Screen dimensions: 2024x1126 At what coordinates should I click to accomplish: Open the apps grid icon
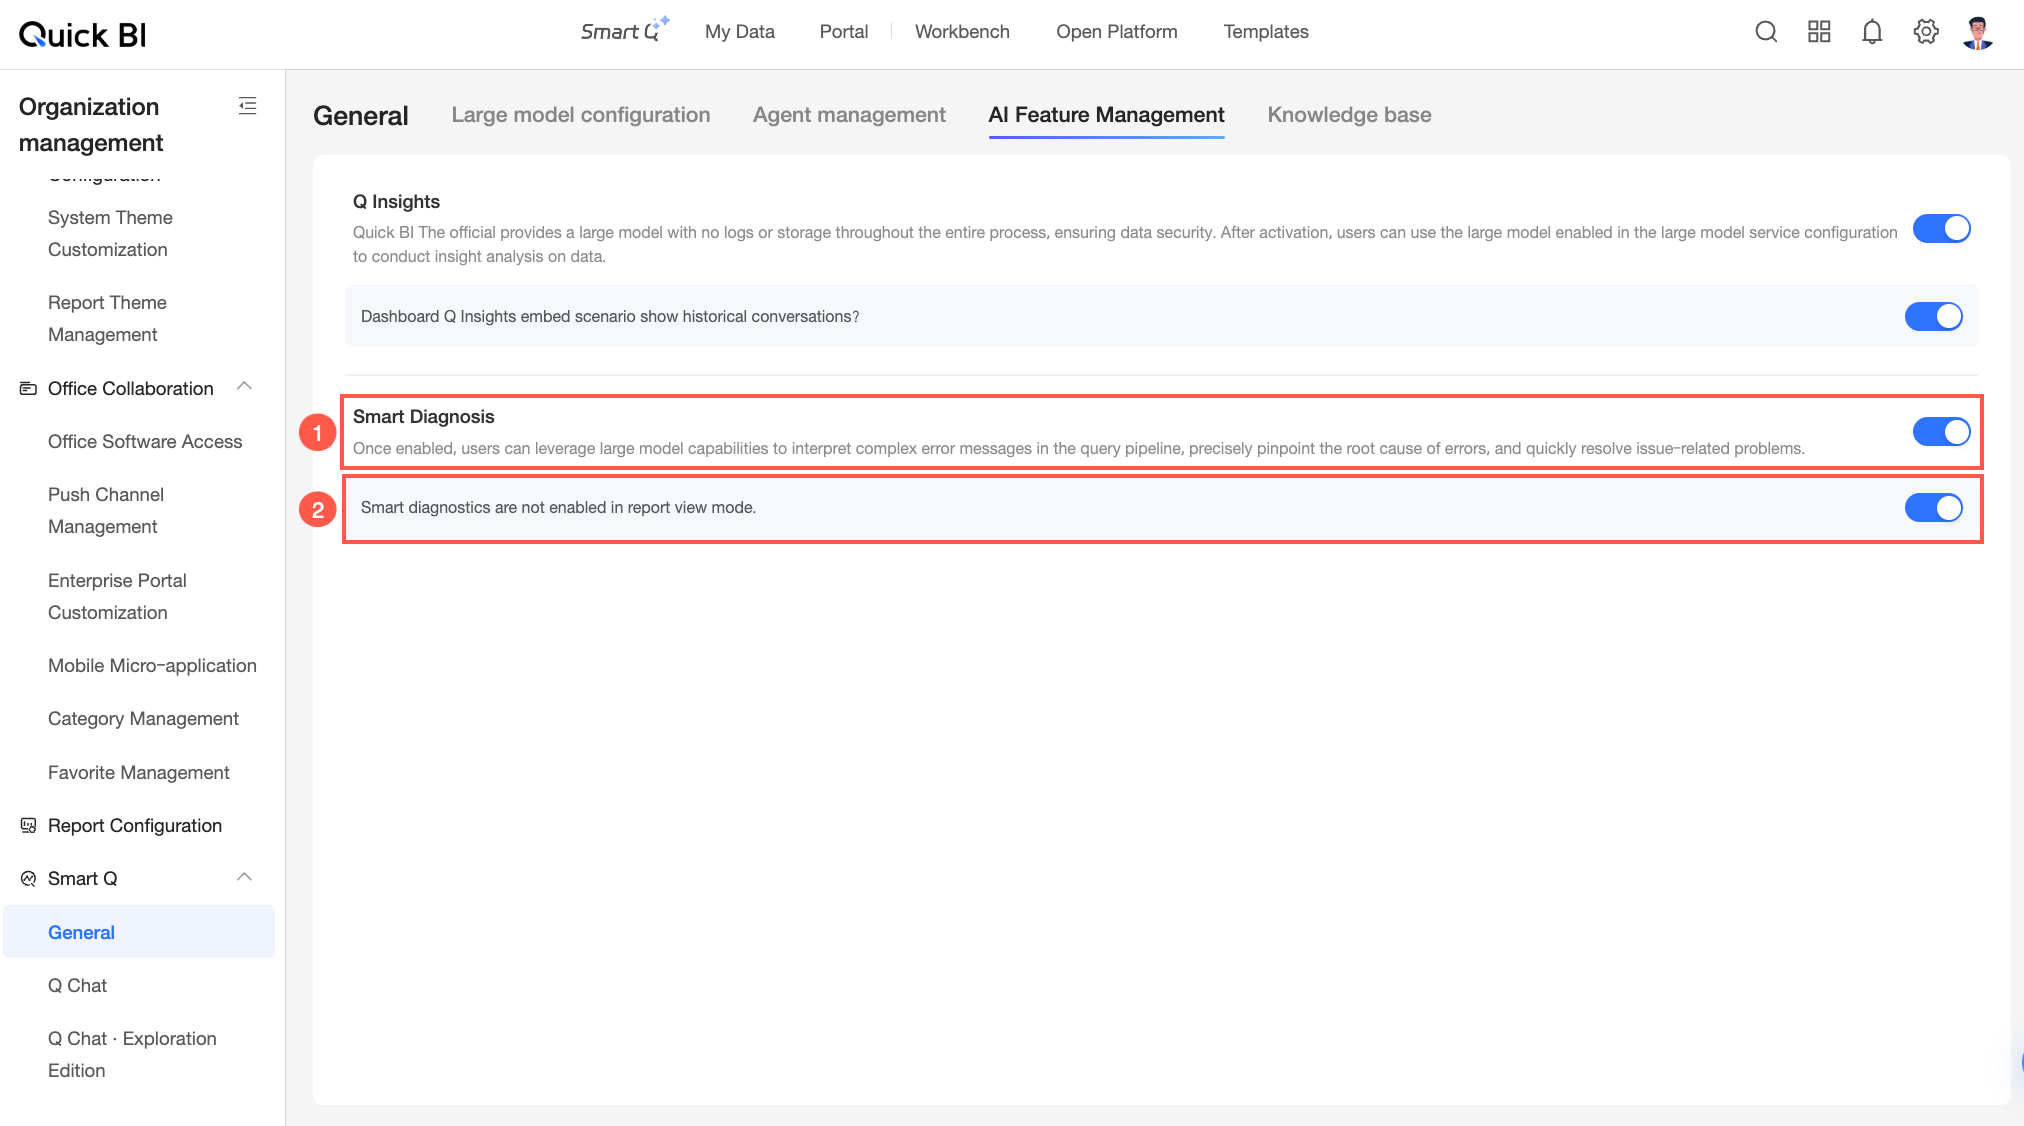[1819, 32]
